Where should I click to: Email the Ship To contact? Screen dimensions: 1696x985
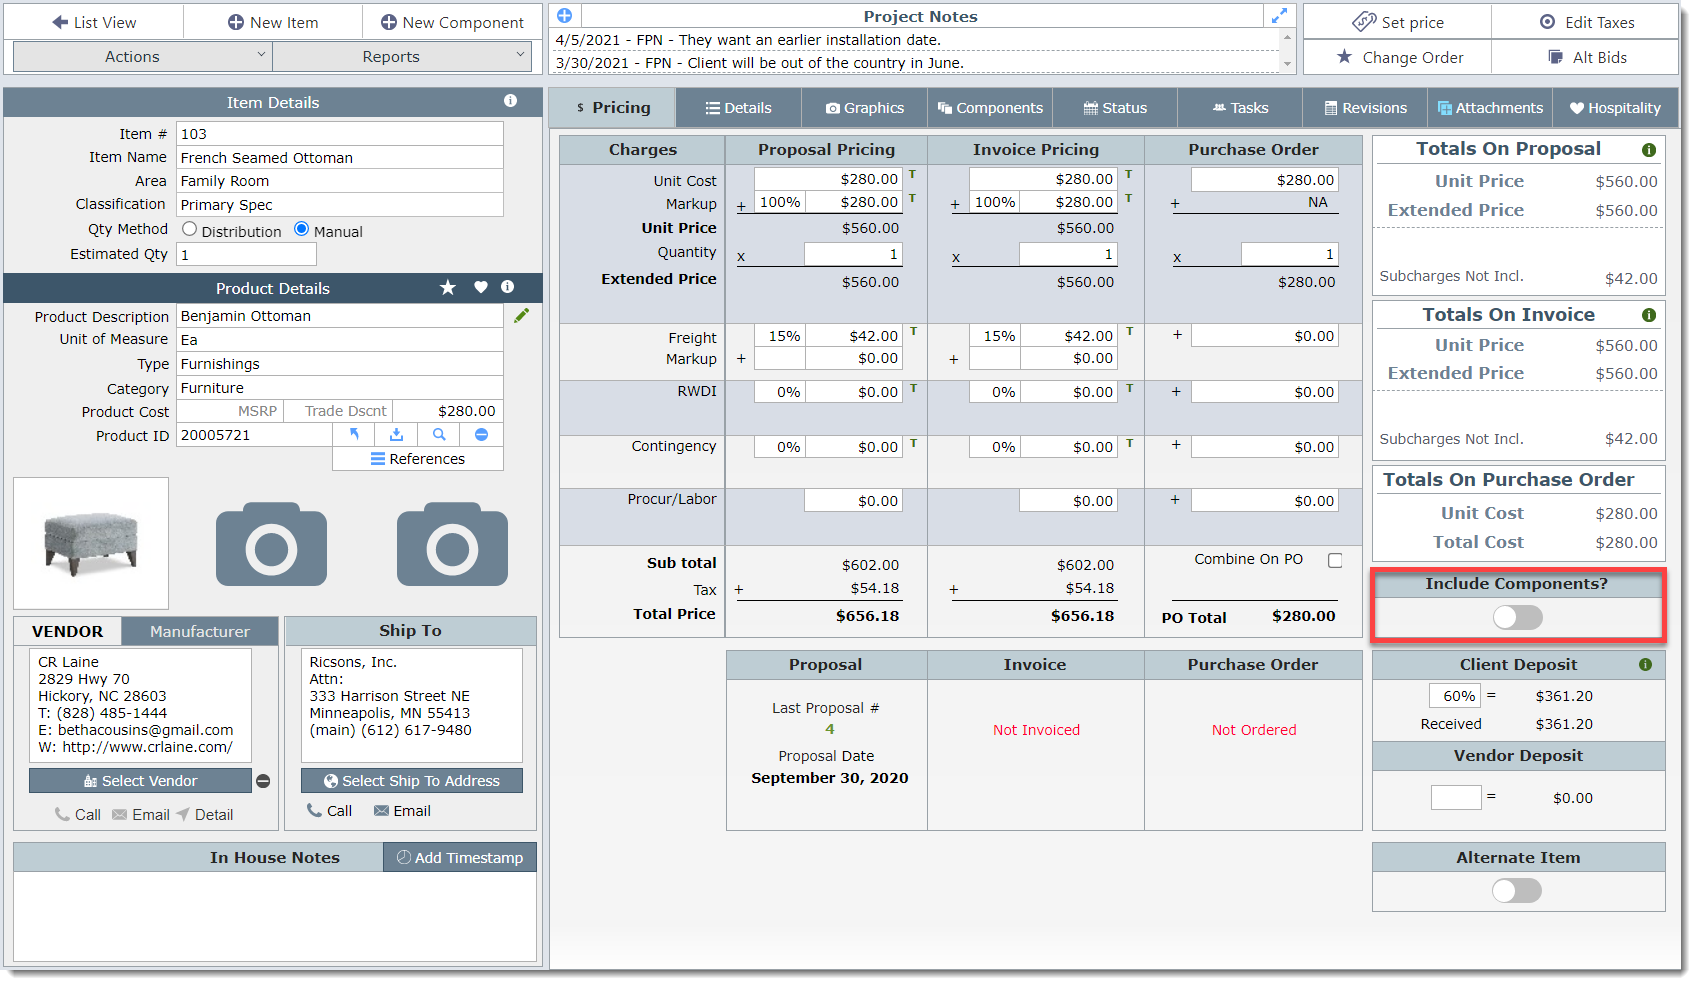click(x=402, y=811)
